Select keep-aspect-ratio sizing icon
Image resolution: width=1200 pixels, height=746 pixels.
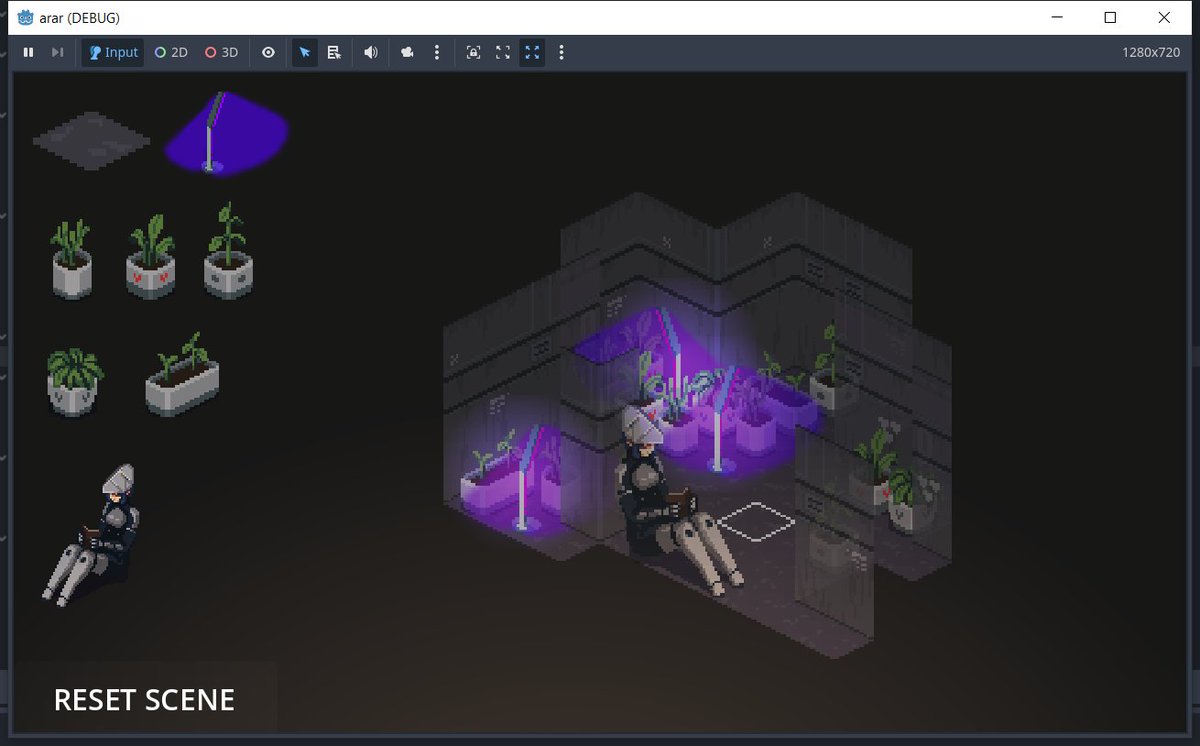click(x=503, y=52)
